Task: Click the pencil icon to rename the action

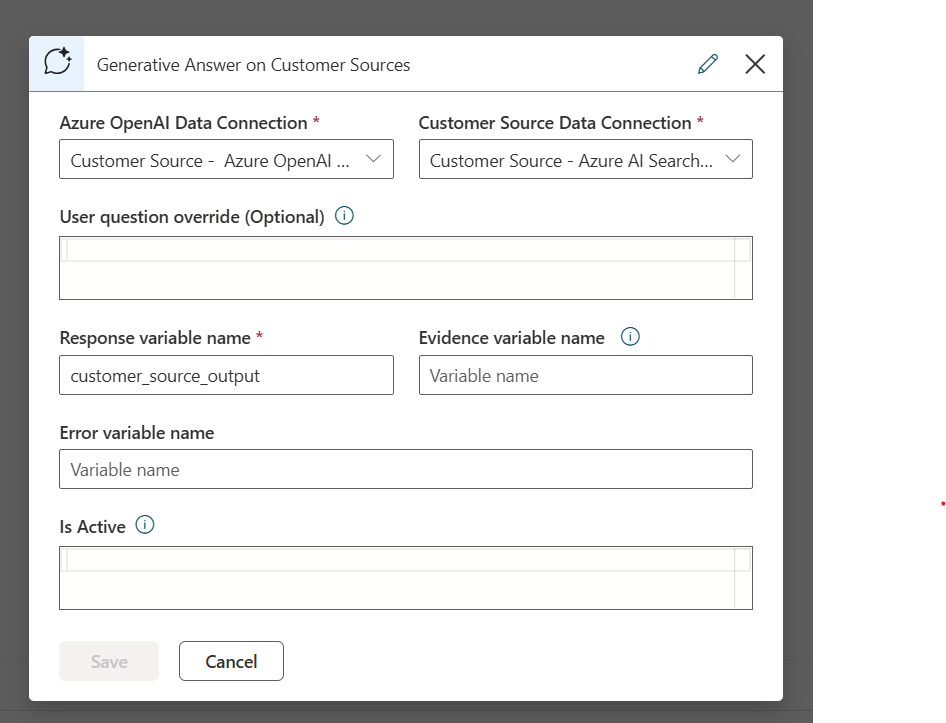Action: (x=707, y=63)
